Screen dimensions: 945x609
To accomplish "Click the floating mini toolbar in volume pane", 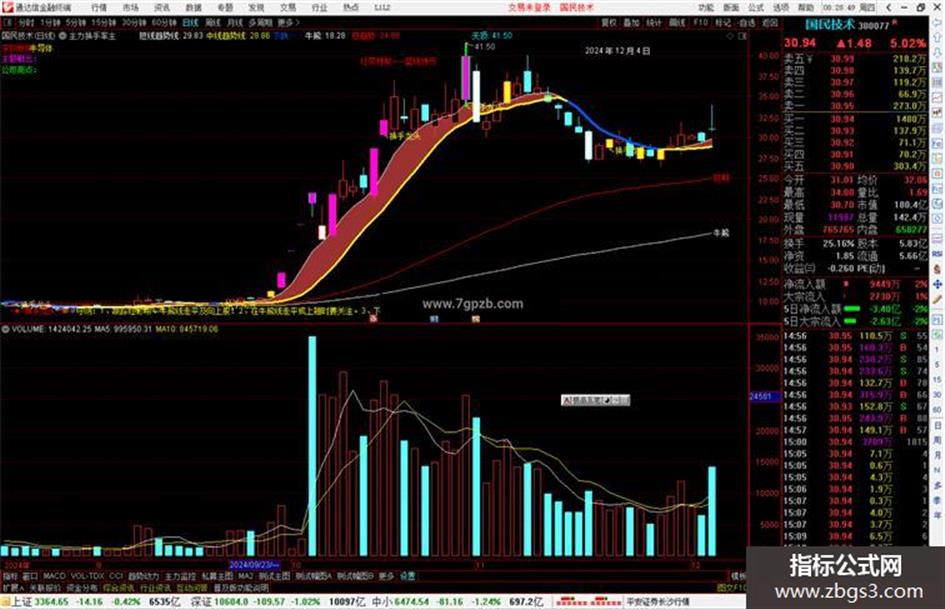I will click(x=595, y=400).
